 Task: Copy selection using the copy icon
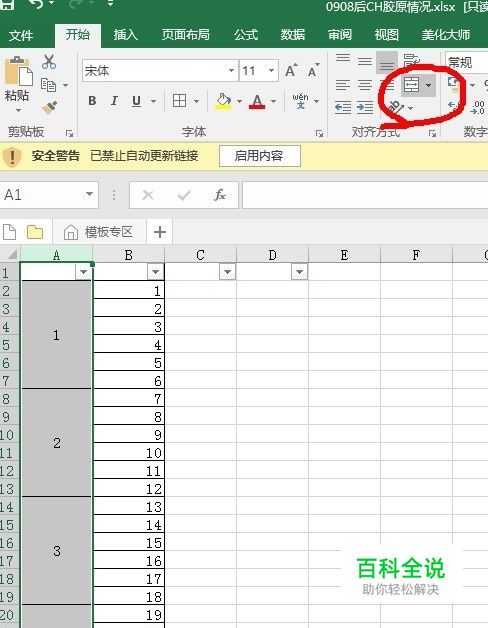pyautogui.click(x=48, y=85)
